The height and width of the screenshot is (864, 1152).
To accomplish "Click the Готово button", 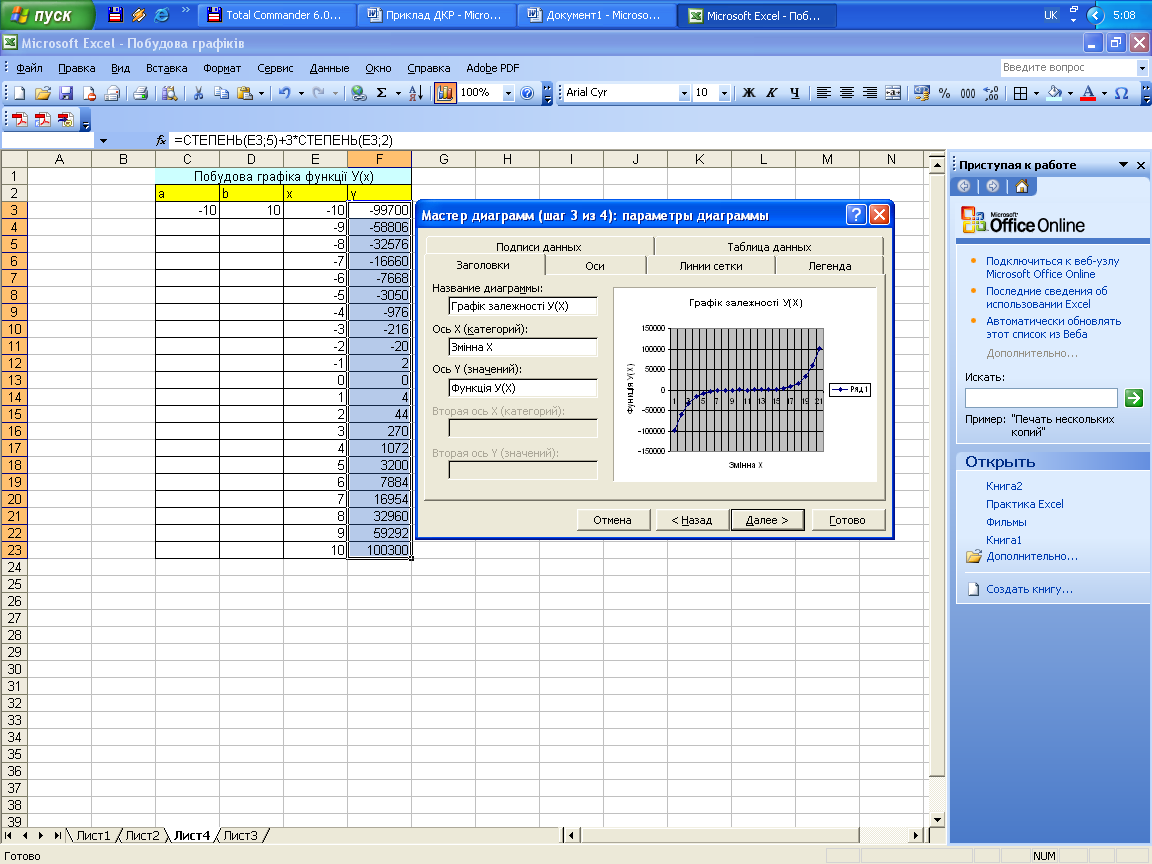I will pos(847,520).
